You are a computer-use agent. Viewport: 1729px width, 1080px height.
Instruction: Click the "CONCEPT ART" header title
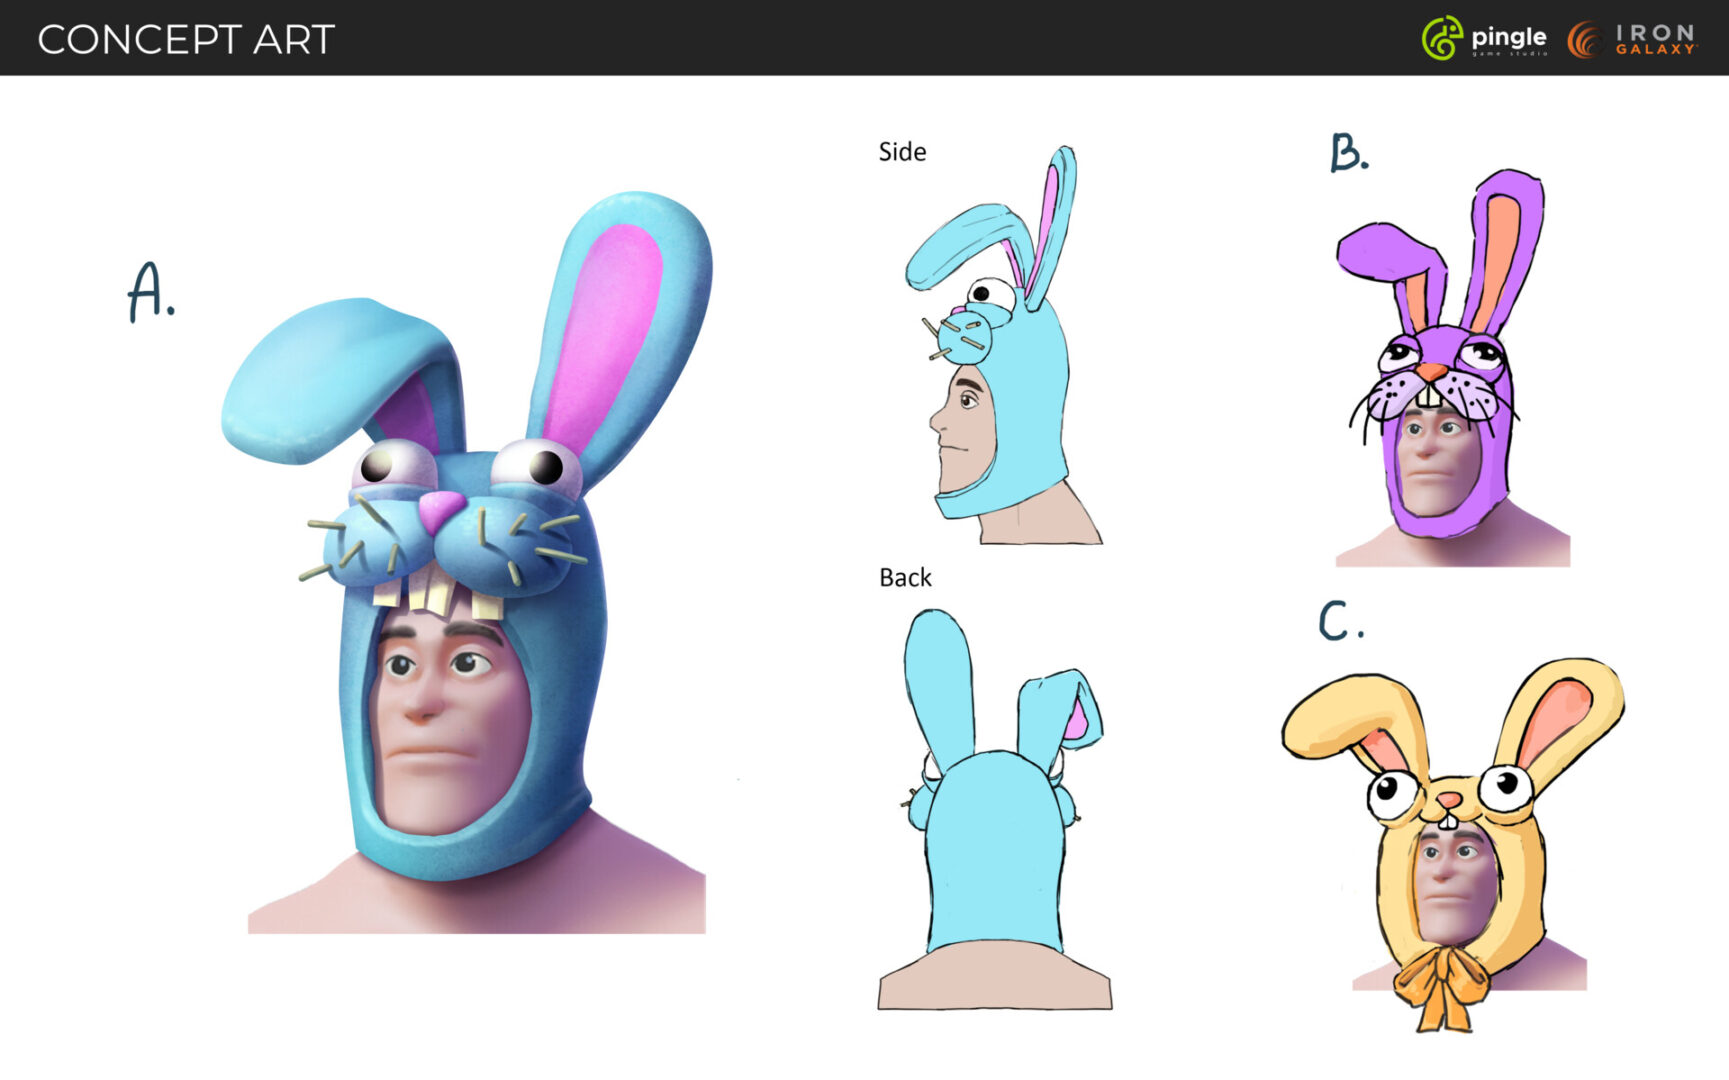click(x=186, y=40)
